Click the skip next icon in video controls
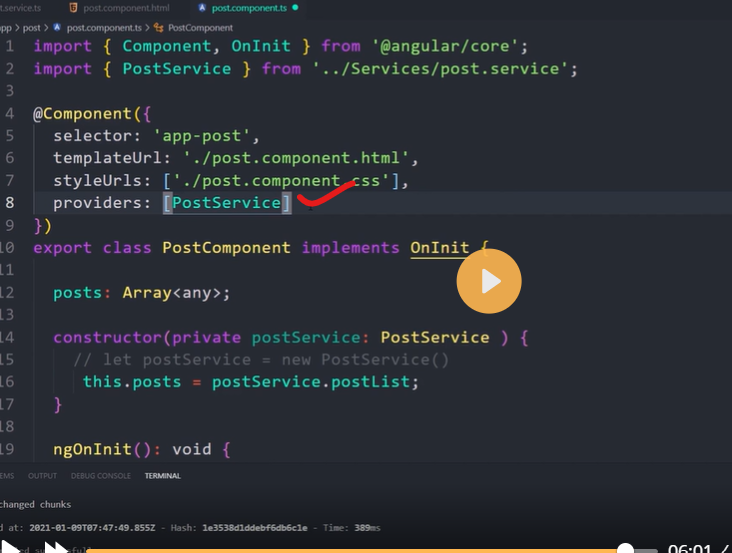Image resolution: width=732 pixels, height=553 pixels. 55,547
